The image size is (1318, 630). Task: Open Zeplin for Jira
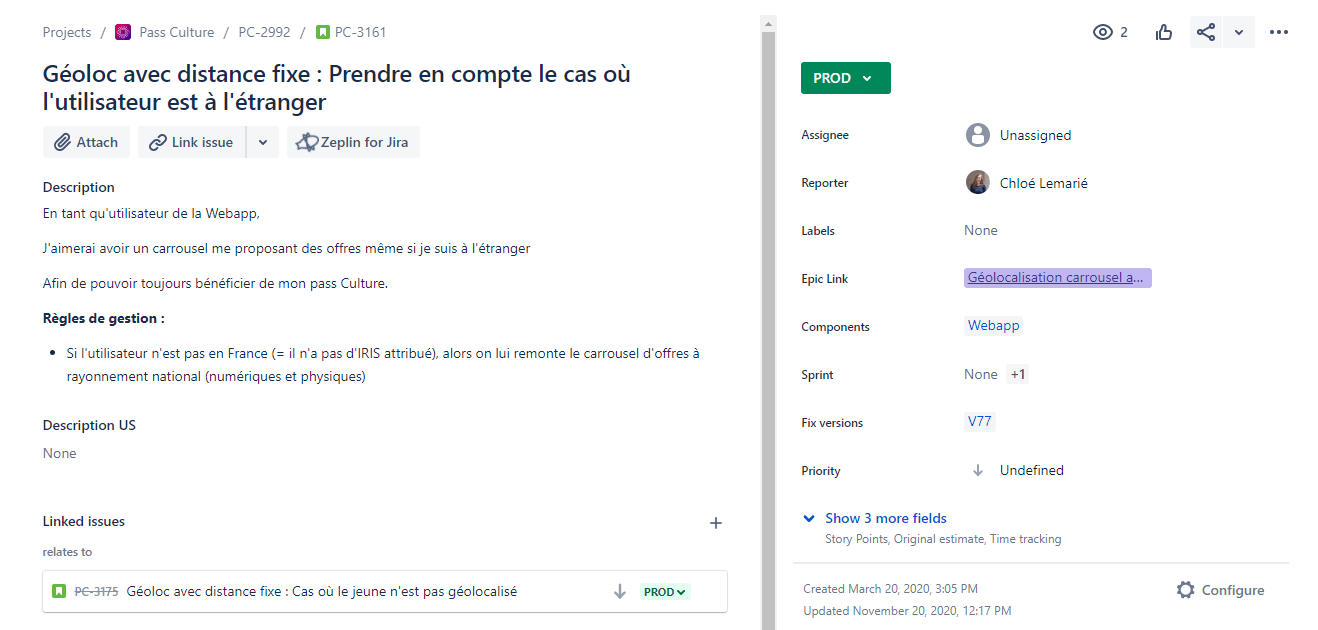point(353,142)
